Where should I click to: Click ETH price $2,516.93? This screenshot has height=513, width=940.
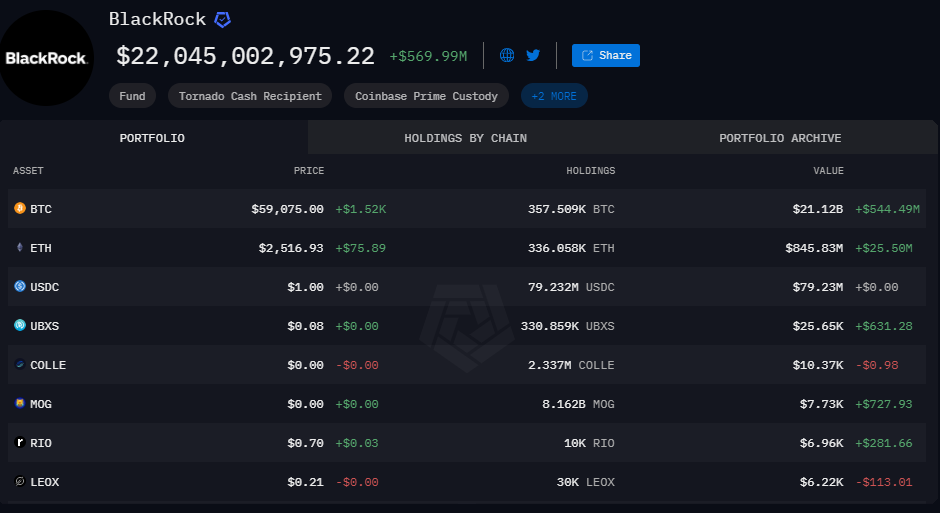pyautogui.click(x=291, y=248)
